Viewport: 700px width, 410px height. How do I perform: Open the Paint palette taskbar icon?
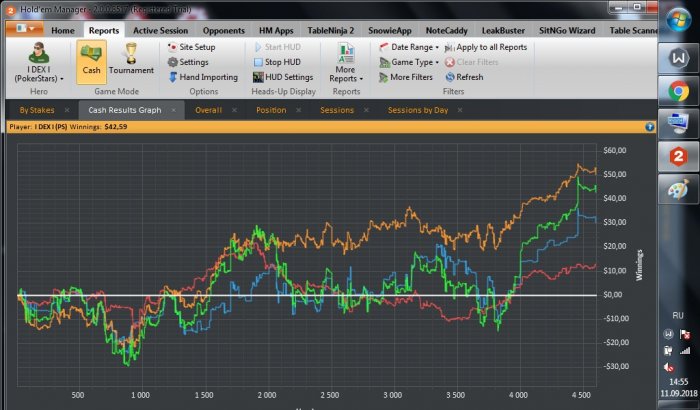point(678,190)
